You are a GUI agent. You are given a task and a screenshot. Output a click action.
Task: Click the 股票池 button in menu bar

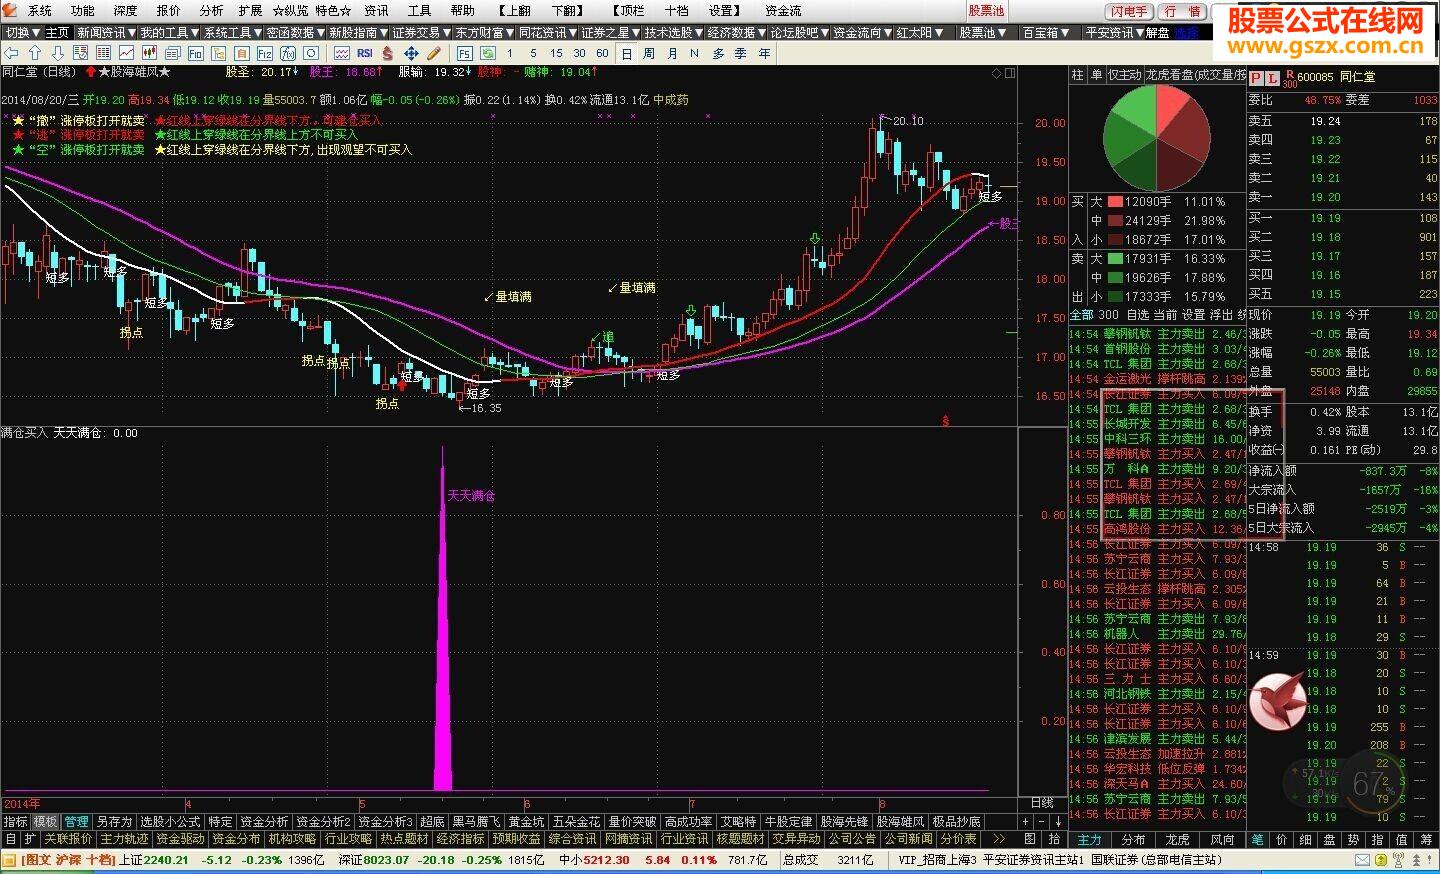[986, 11]
